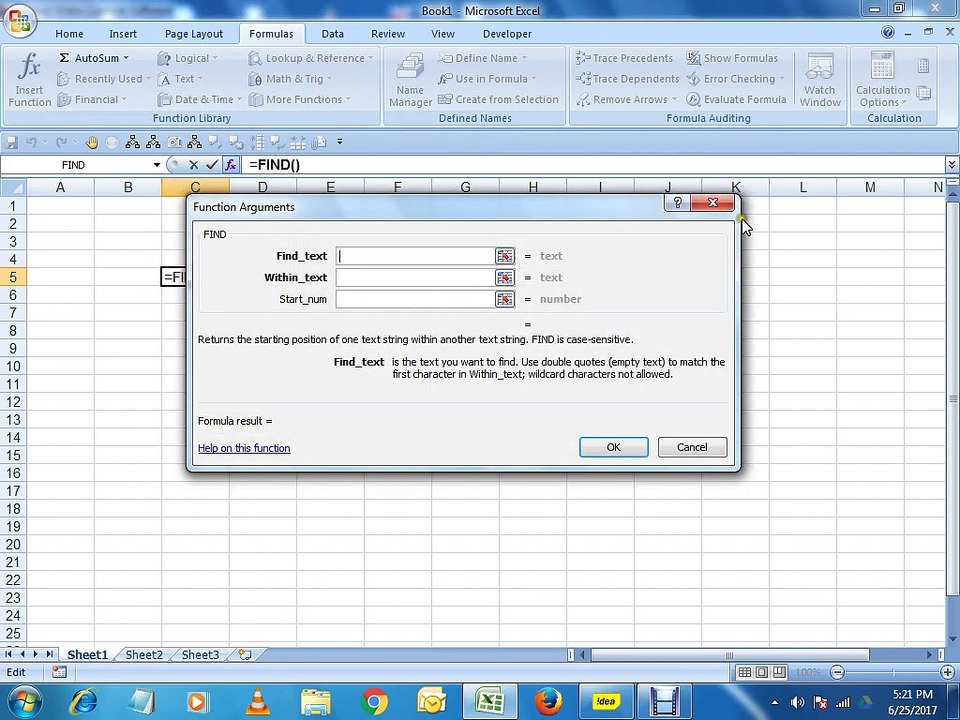The image size is (960, 720).
Task: Open the Name Box dropdown
Action: (x=157, y=165)
